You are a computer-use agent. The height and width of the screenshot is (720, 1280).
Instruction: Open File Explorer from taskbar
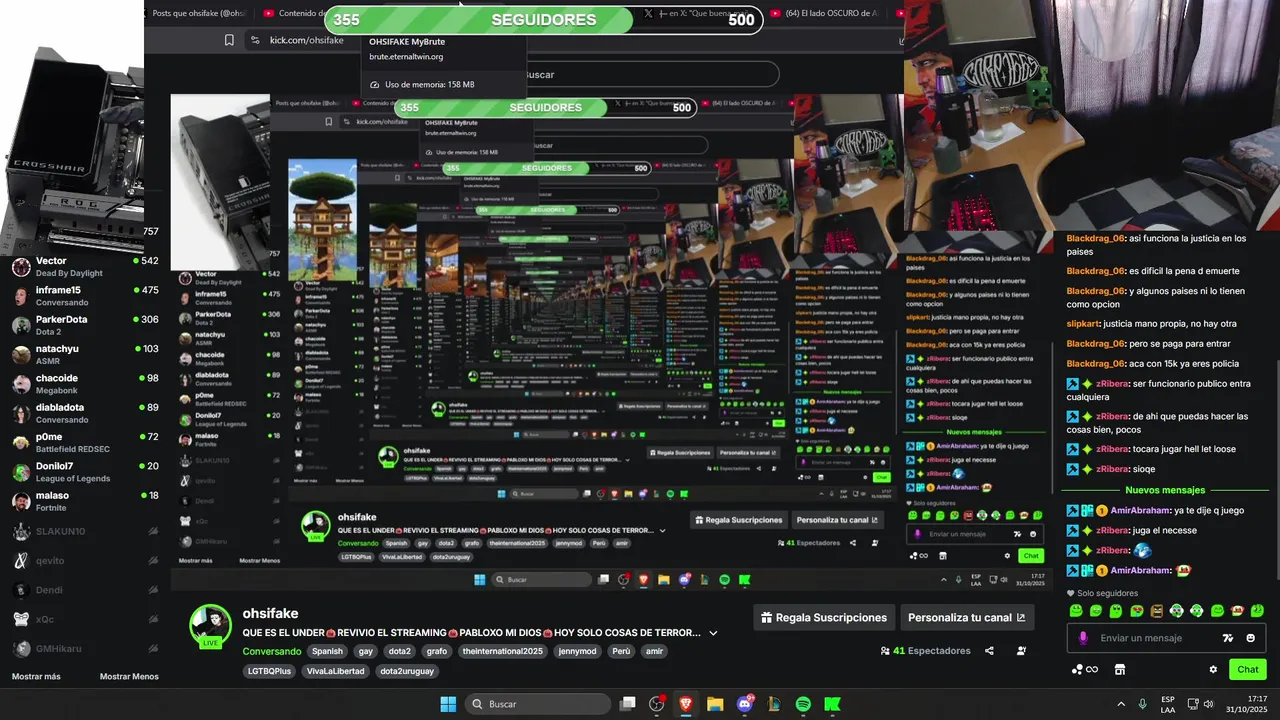pos(715,704)
